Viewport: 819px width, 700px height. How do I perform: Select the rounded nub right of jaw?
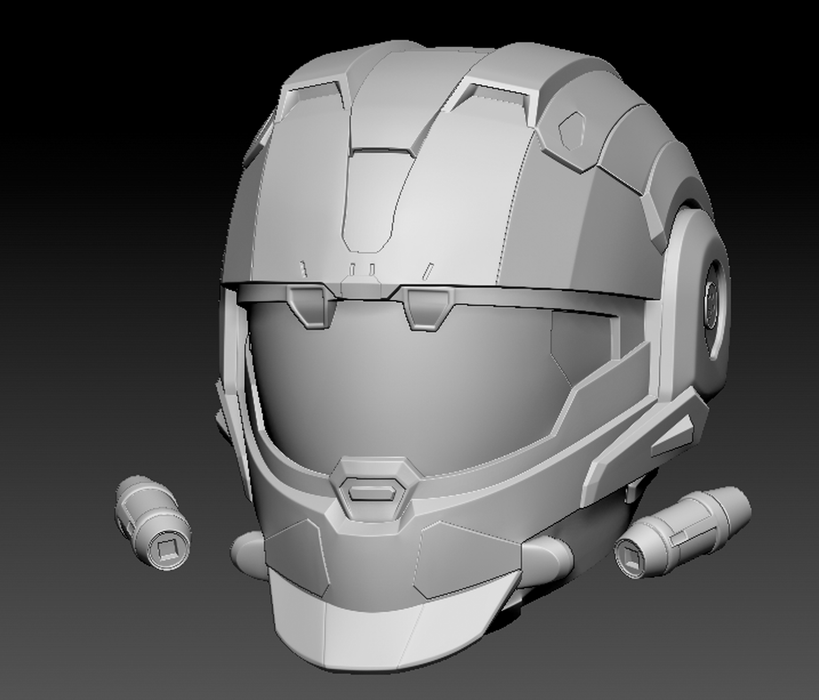pos(546,562)
